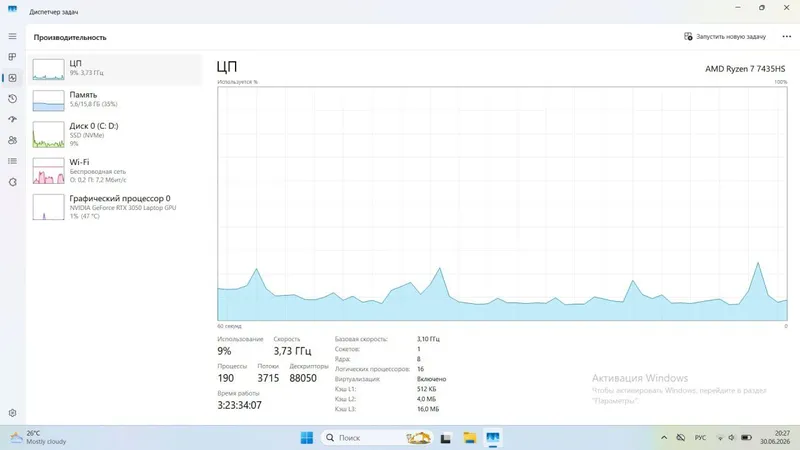The image size is (800, 450).
Task: Click the CPU usage graph
Action: click(502, 204)
